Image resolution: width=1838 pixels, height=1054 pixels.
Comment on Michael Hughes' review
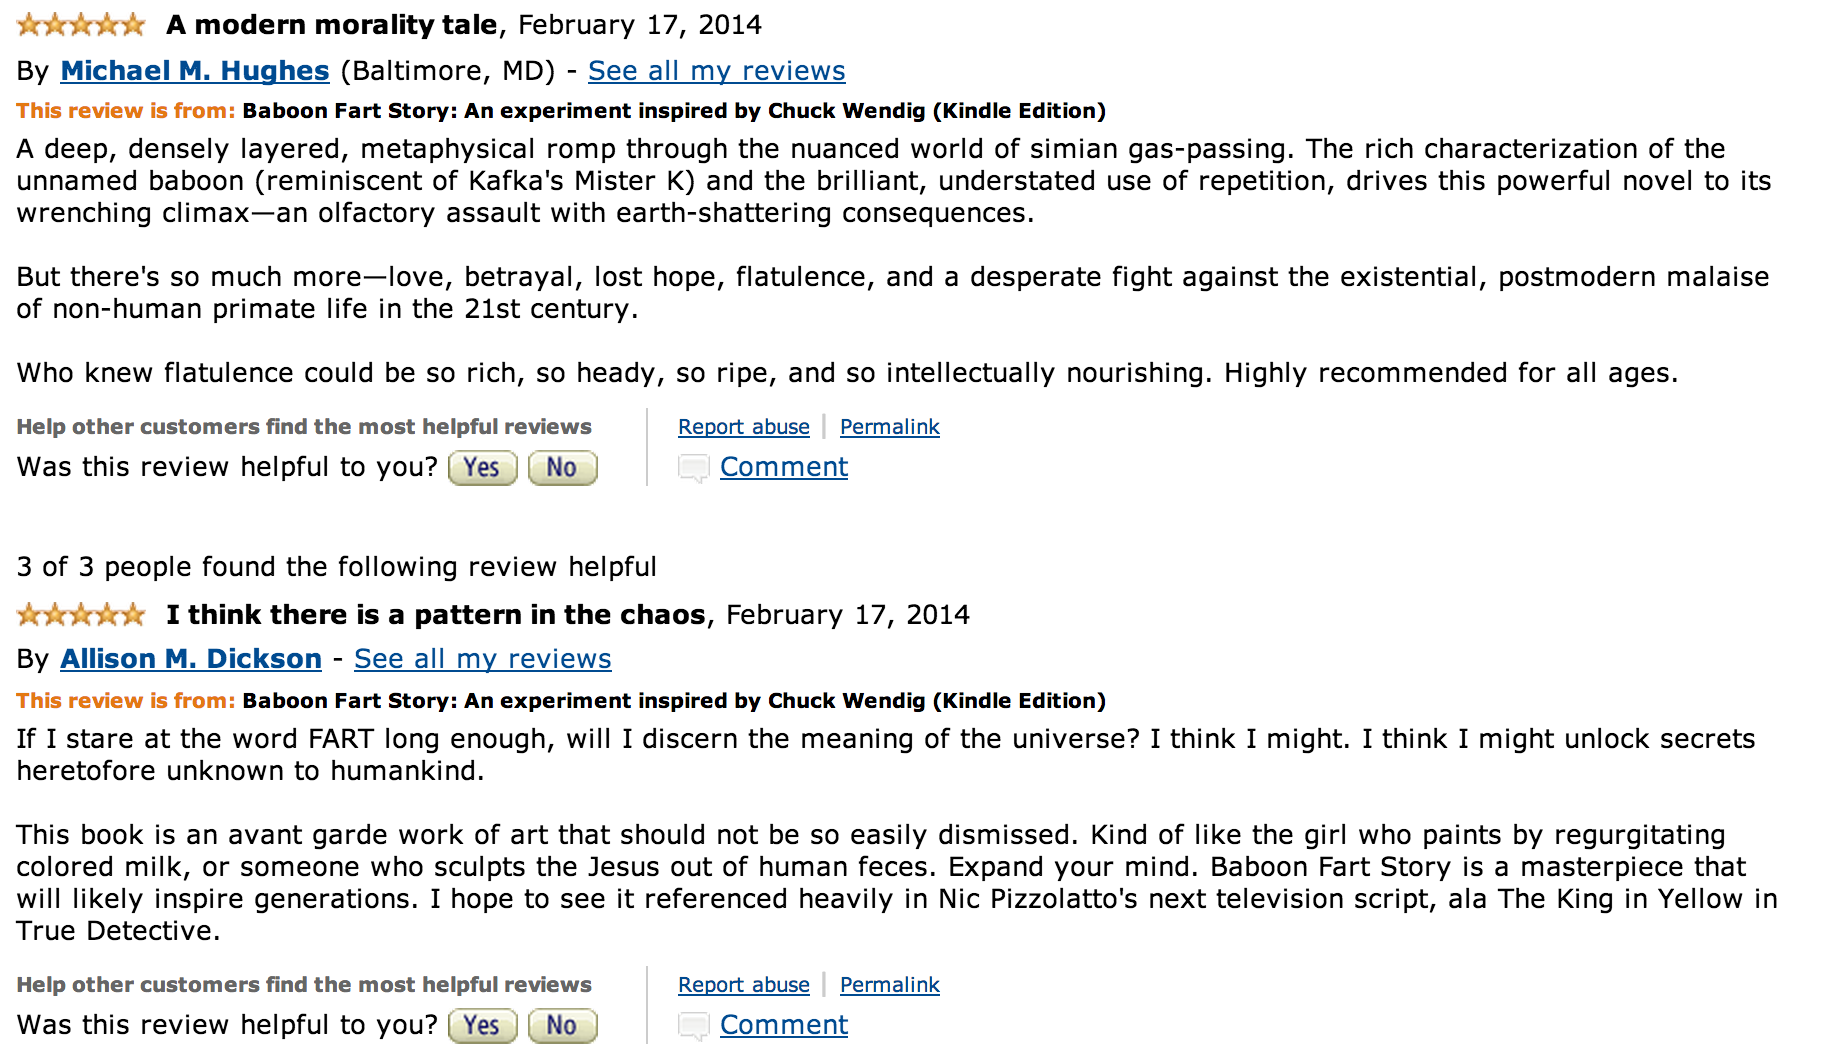783,467
